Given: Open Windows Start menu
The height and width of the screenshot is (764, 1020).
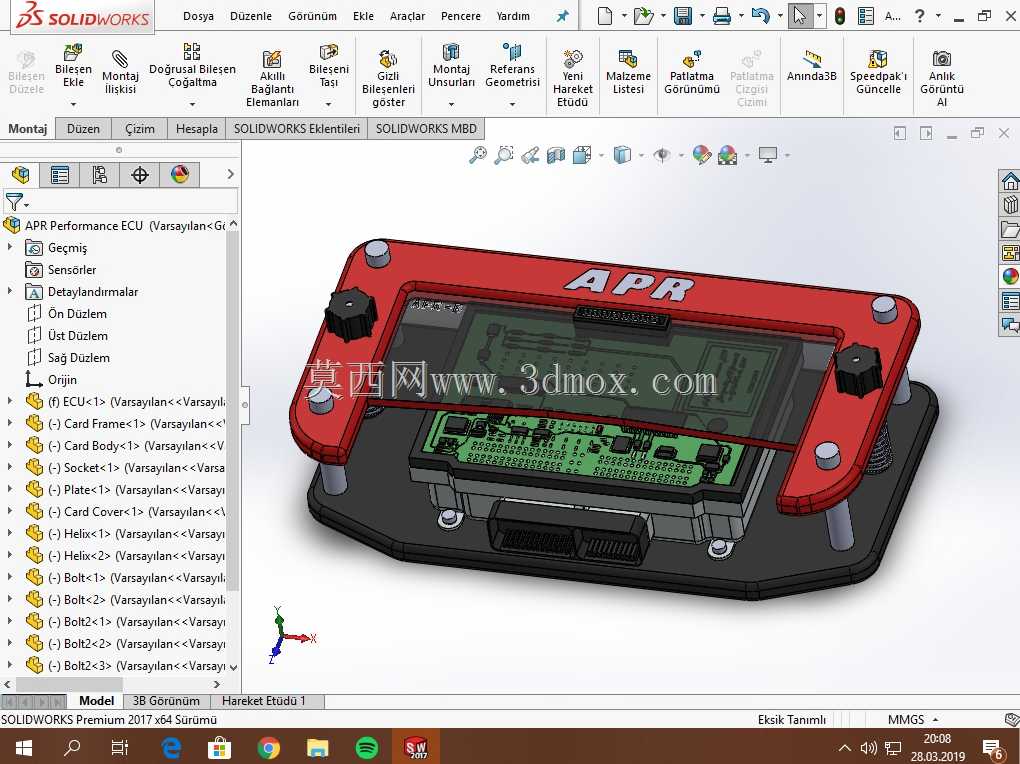Looking at the screenshot, I should (x=23, y=747).
